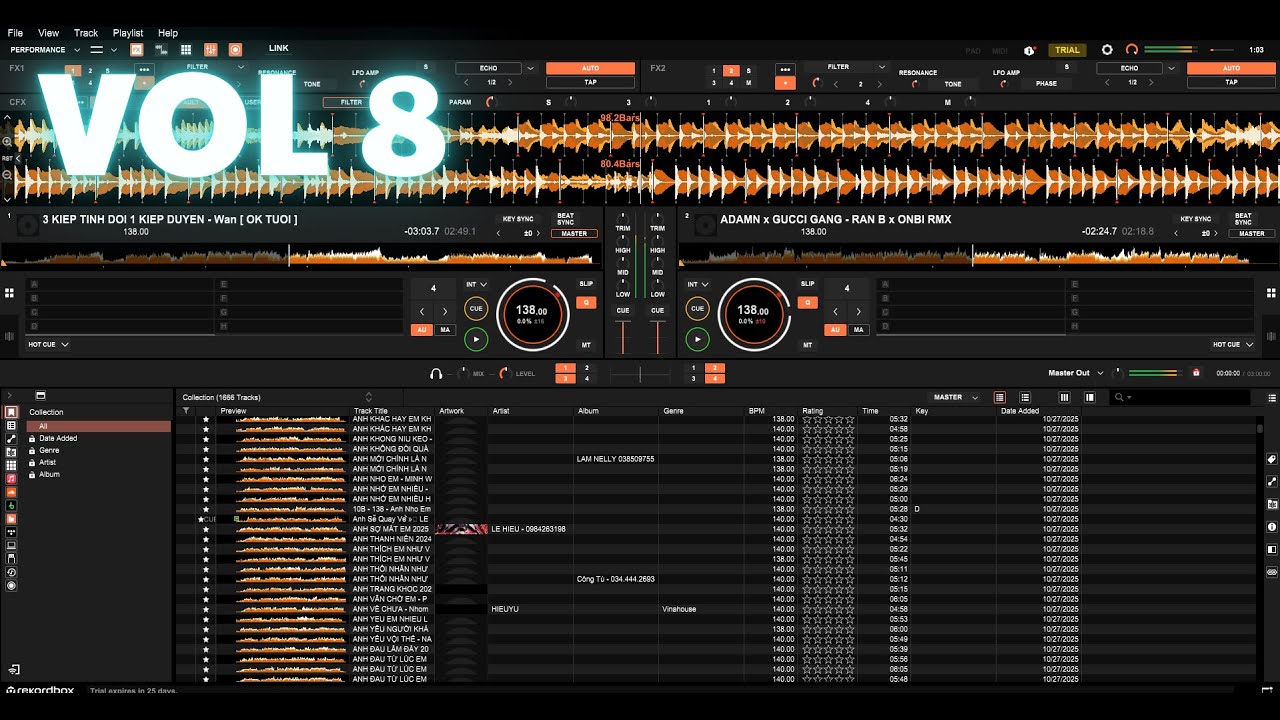Open deck 2 pad grid icon
This screenshot has width=1280, height=720.
coord(1271,293)
